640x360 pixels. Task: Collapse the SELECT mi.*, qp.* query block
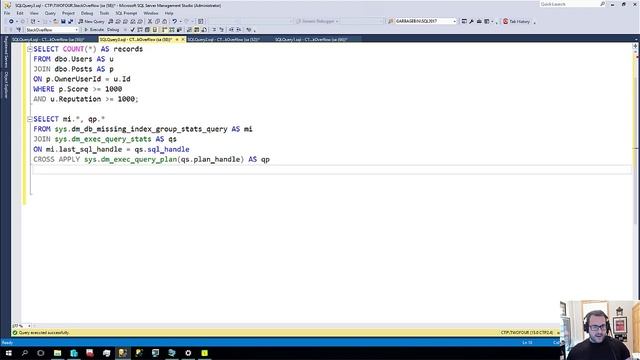point(30,119)
